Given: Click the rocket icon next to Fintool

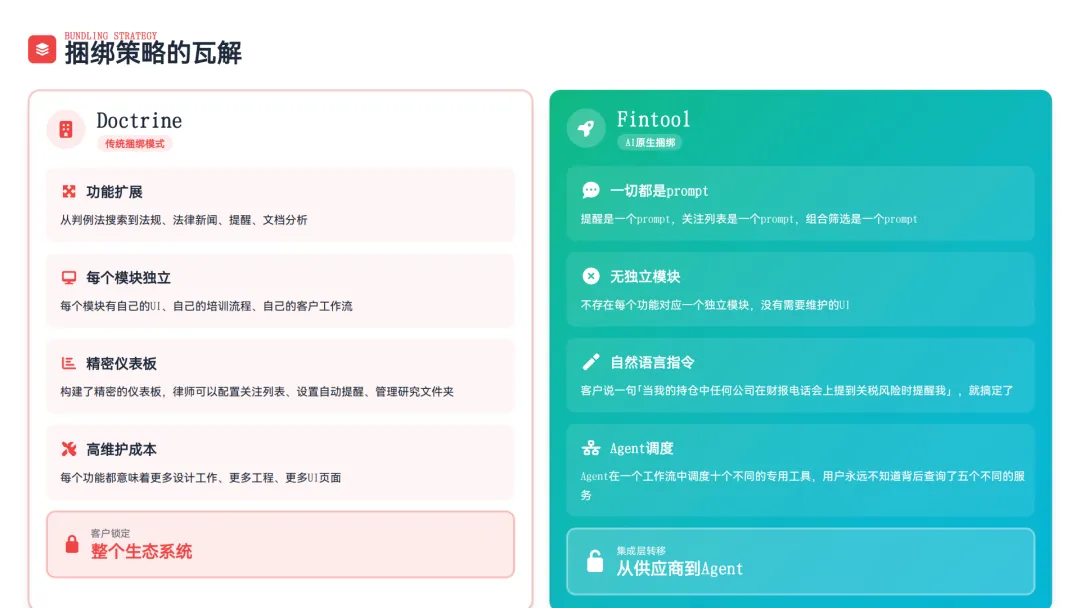Looking at the screenshot, I should pyautogui.click(x=586, y=128).
